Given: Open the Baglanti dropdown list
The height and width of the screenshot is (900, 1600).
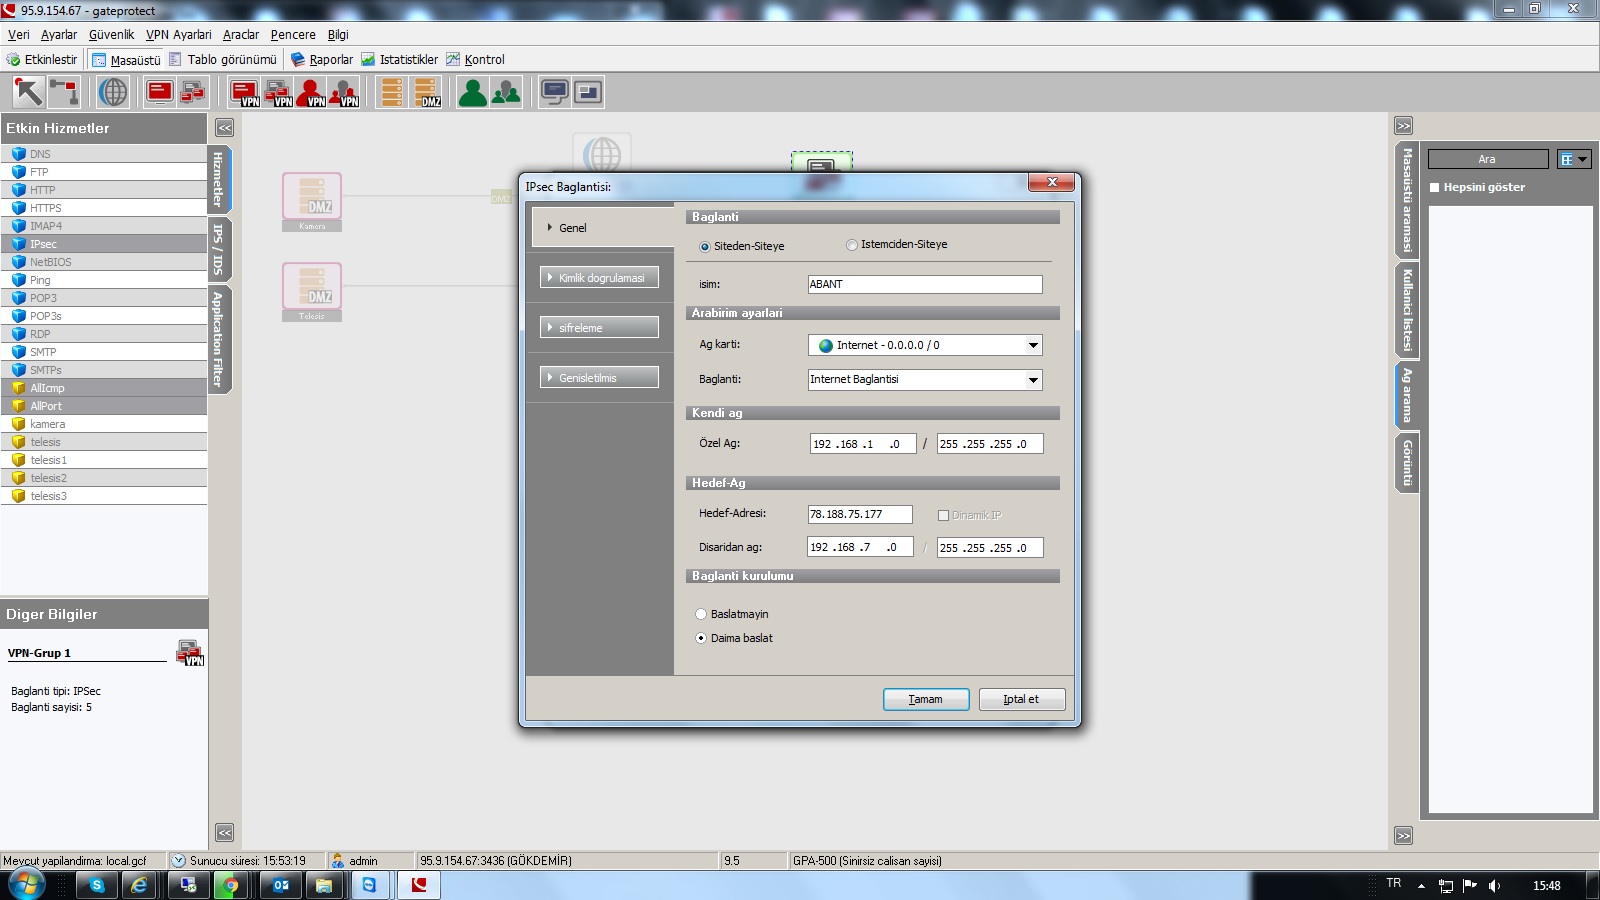Looking at the screenshot, I should 1033,380.
